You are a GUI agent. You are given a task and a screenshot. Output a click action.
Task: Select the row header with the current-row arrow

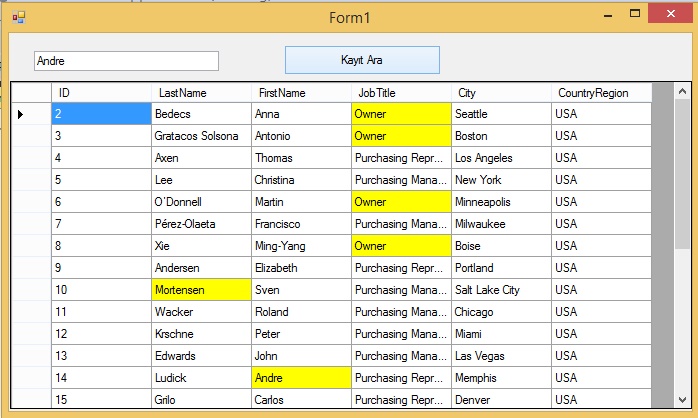[x=31, y=114]
